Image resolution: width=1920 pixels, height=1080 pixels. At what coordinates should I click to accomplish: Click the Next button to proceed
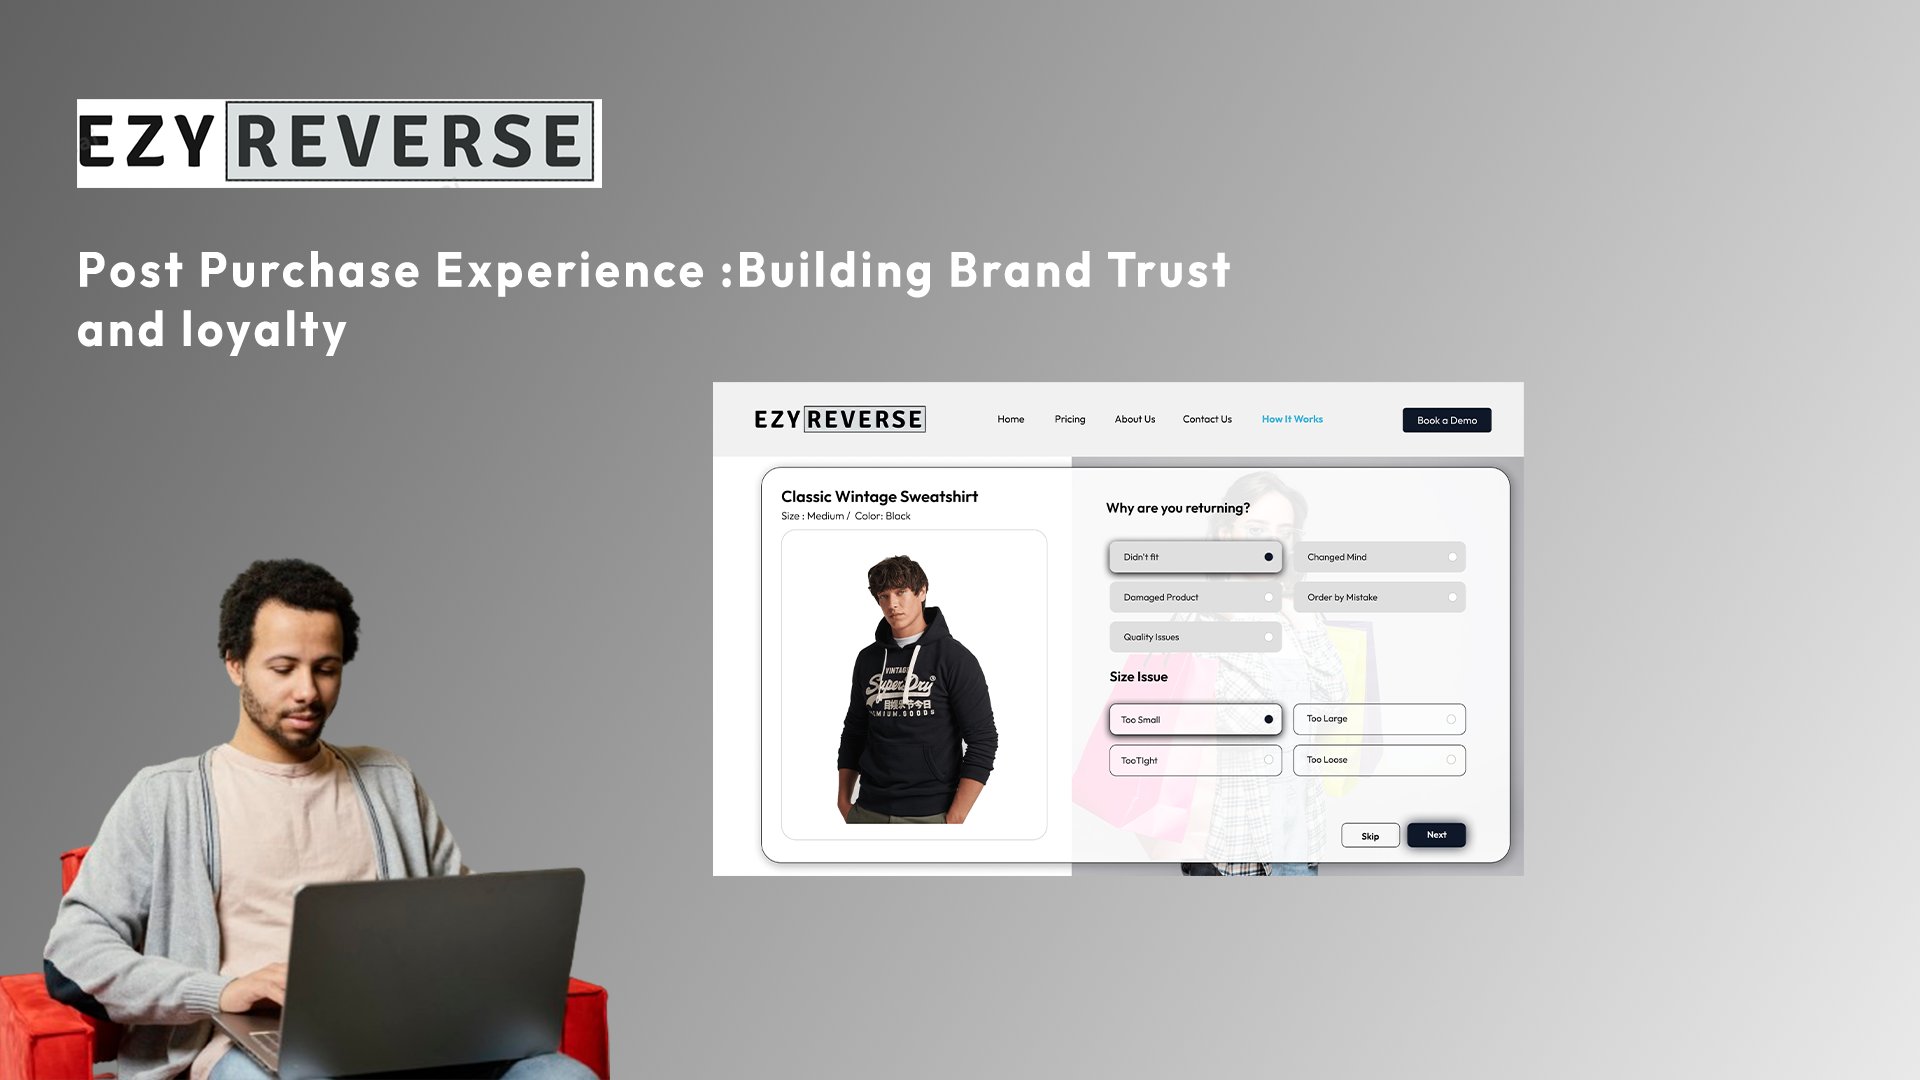click(x=1436, y=833)
